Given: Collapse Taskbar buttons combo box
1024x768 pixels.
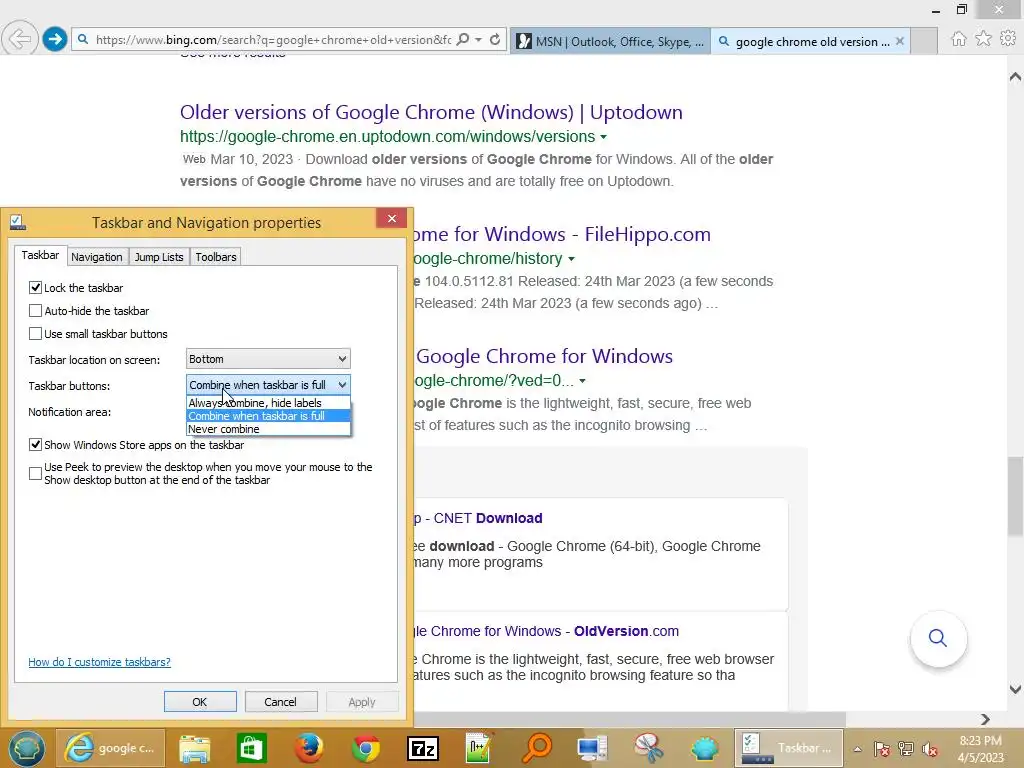Looking at the screenshot, I should [268, 385].
